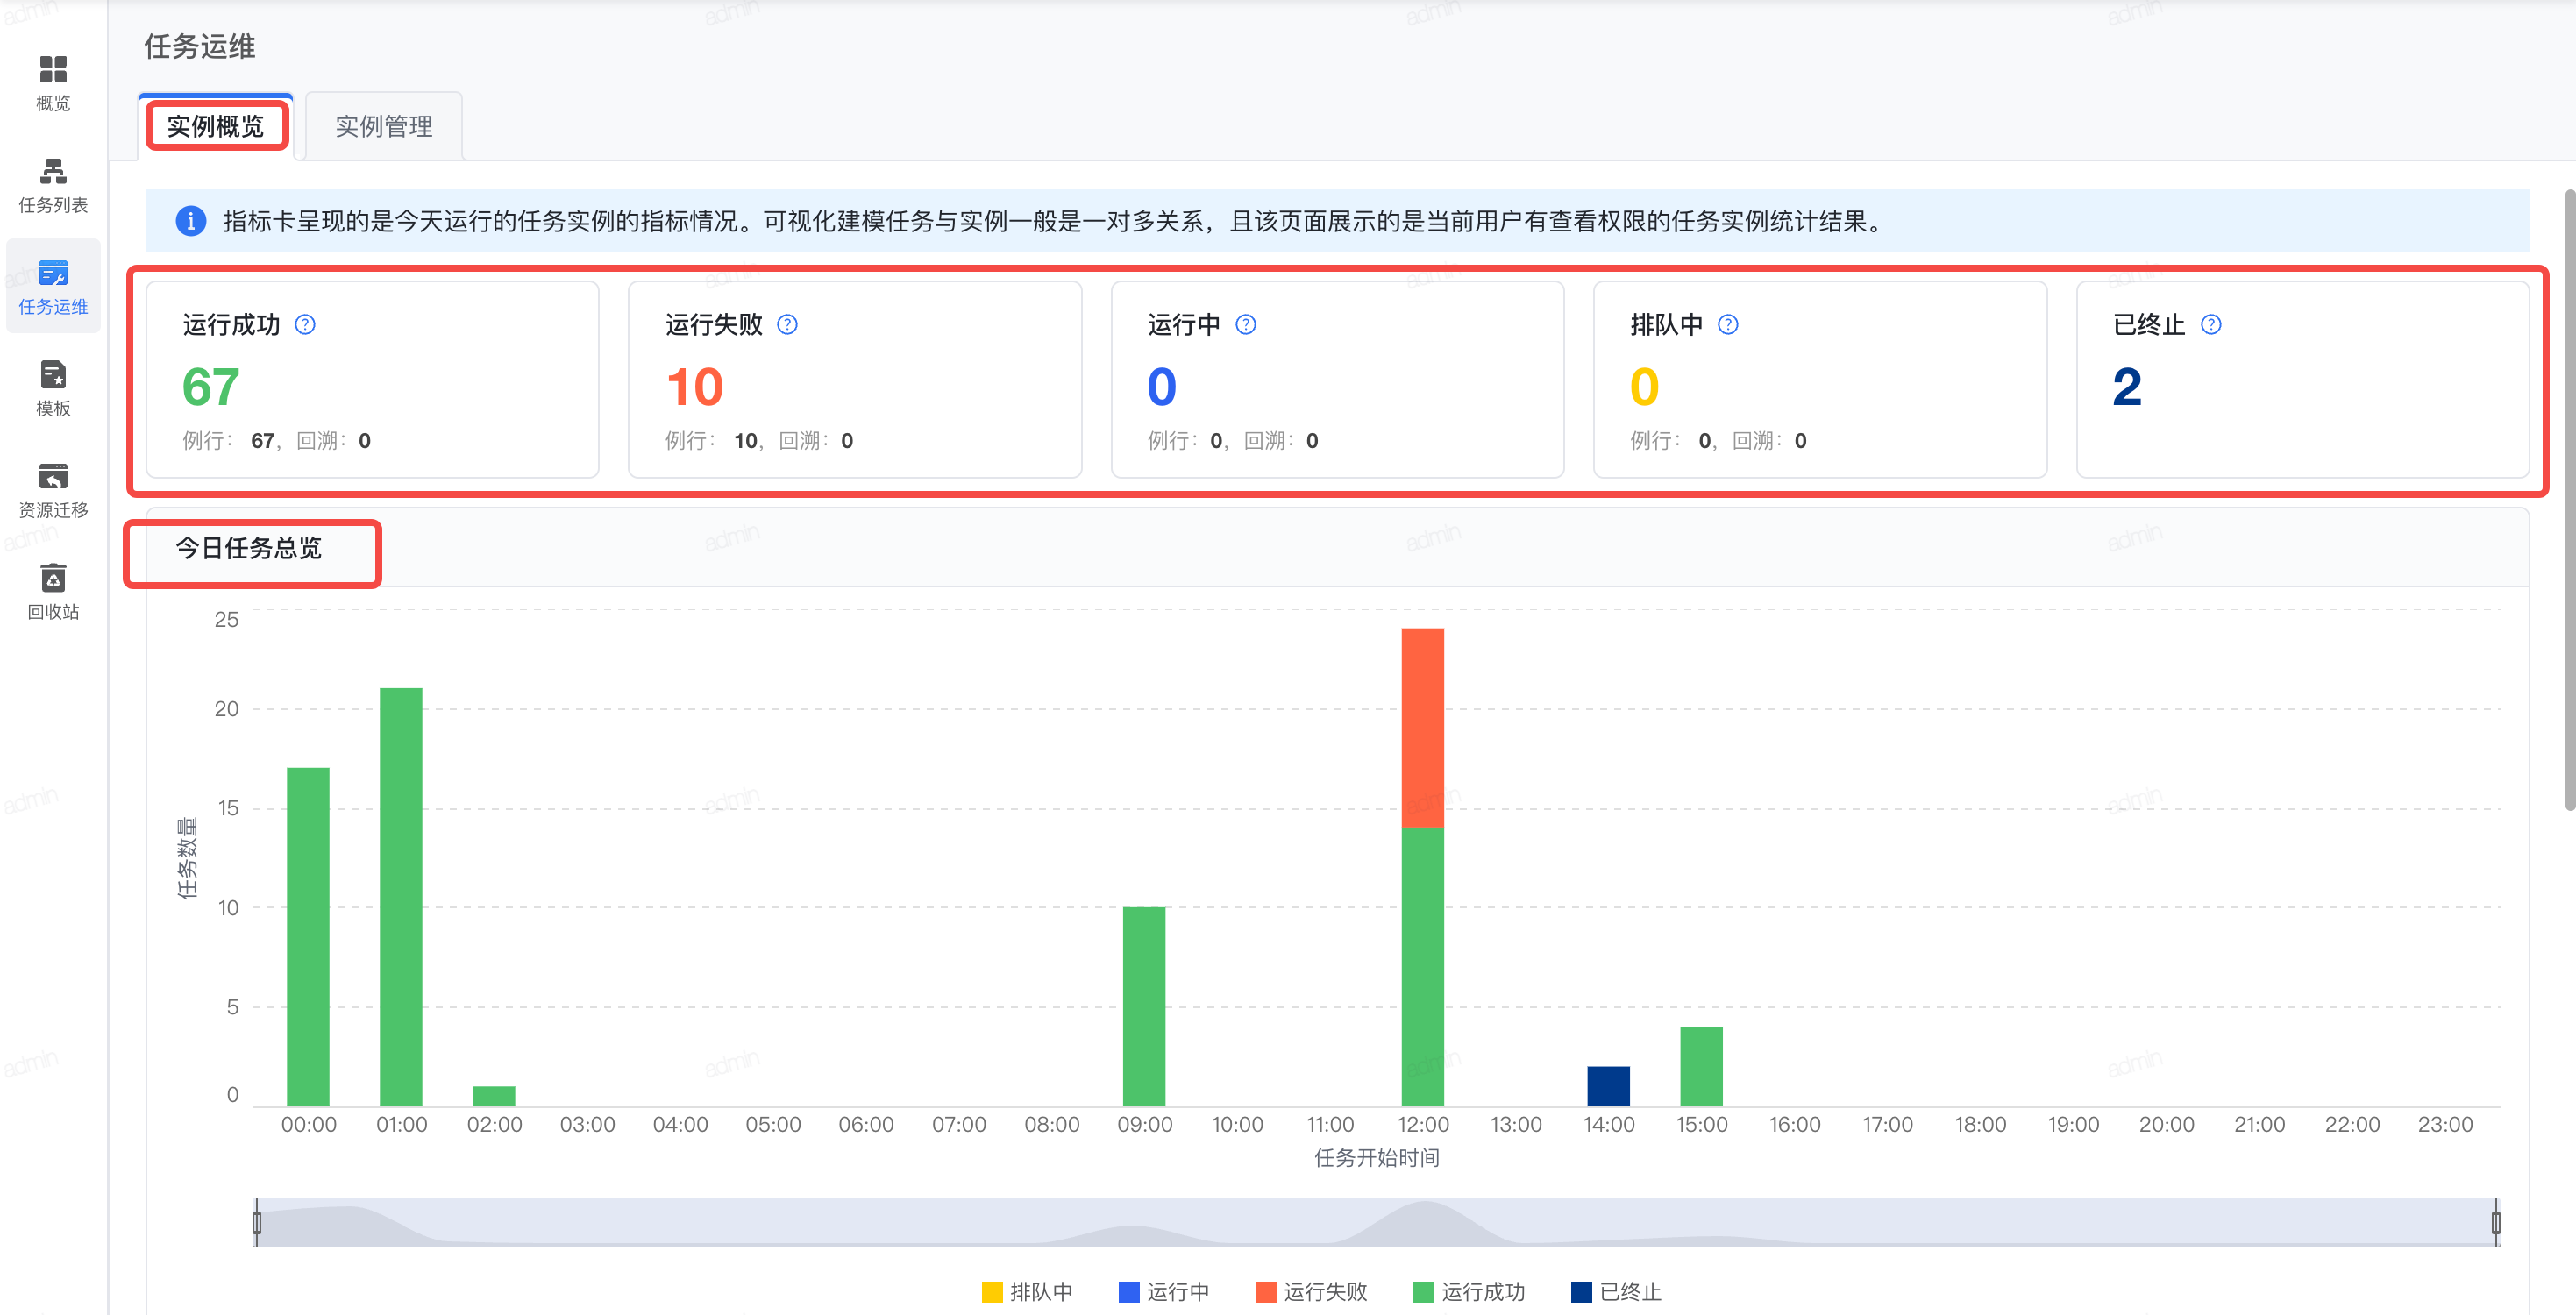This screenshot has height=1315, width=2576.
Task: Click the 例行 10 value in 运行失败 card
Action: (x=745, y=441)
